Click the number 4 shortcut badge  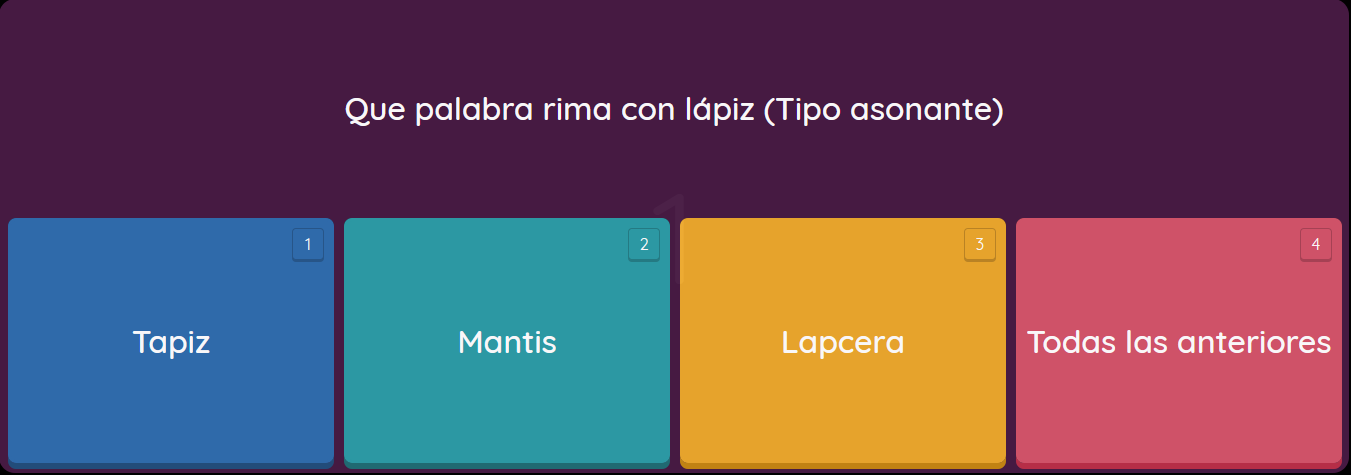coord(1316,245)
